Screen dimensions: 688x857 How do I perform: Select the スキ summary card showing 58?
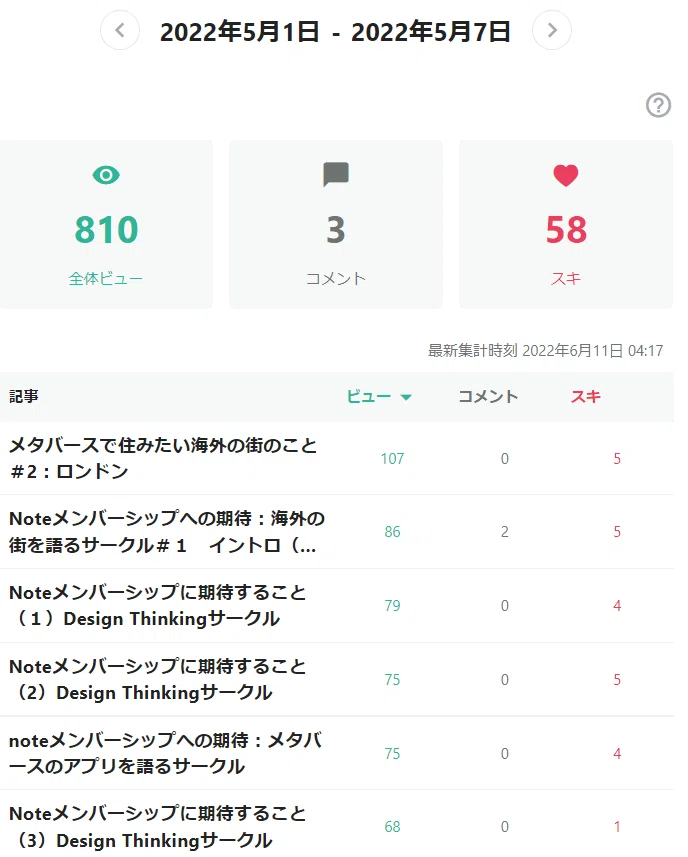pyautogui.click(x=566, y=224)
